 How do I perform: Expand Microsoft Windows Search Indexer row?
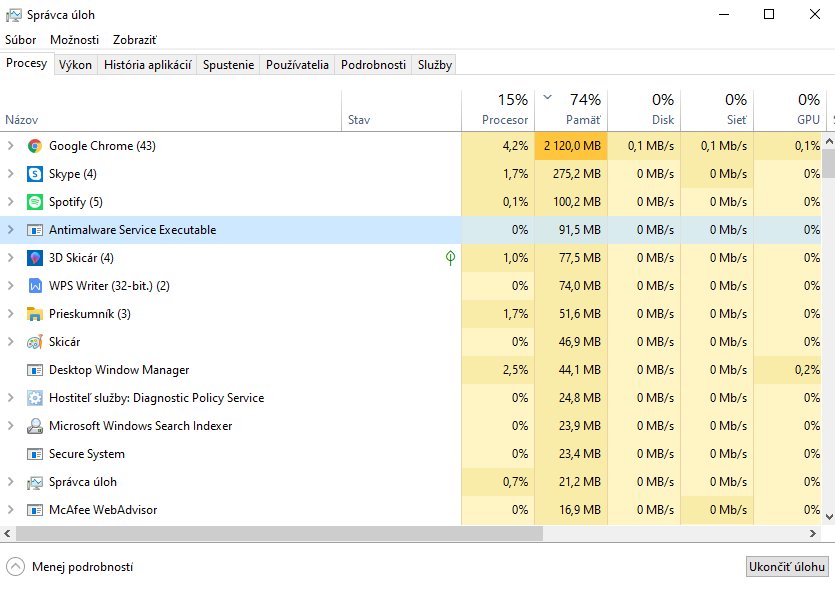coord(11,426)
